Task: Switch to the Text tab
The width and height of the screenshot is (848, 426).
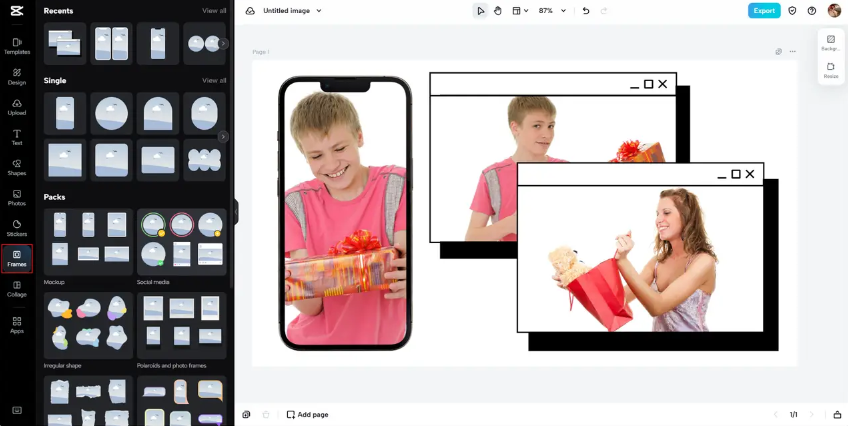Action: 16,136
